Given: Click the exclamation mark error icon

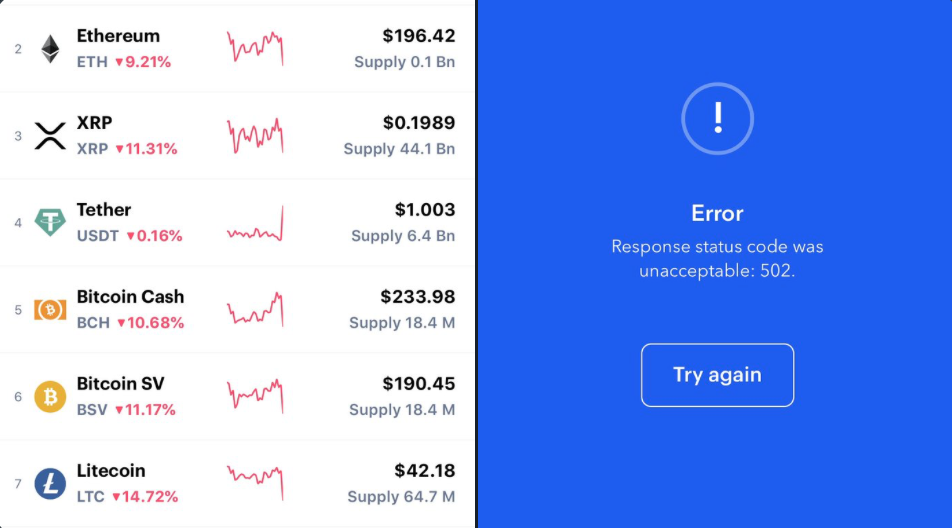Looking at the screenshot, I should click(717, 119).
